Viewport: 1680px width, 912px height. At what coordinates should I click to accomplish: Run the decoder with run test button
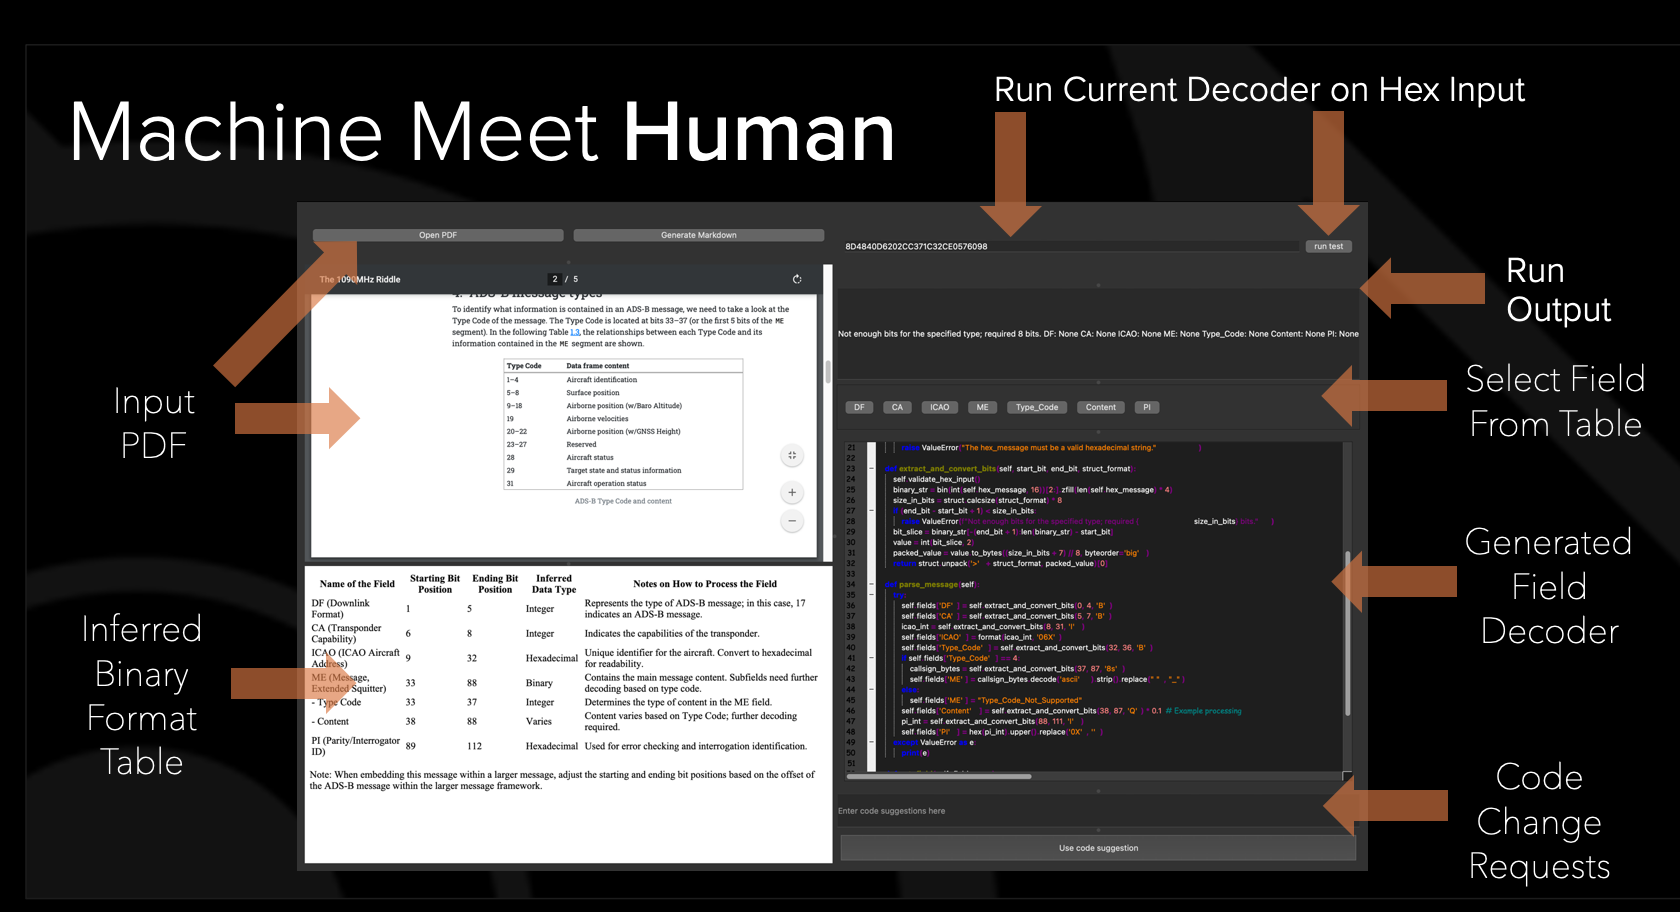(1328, 246)
